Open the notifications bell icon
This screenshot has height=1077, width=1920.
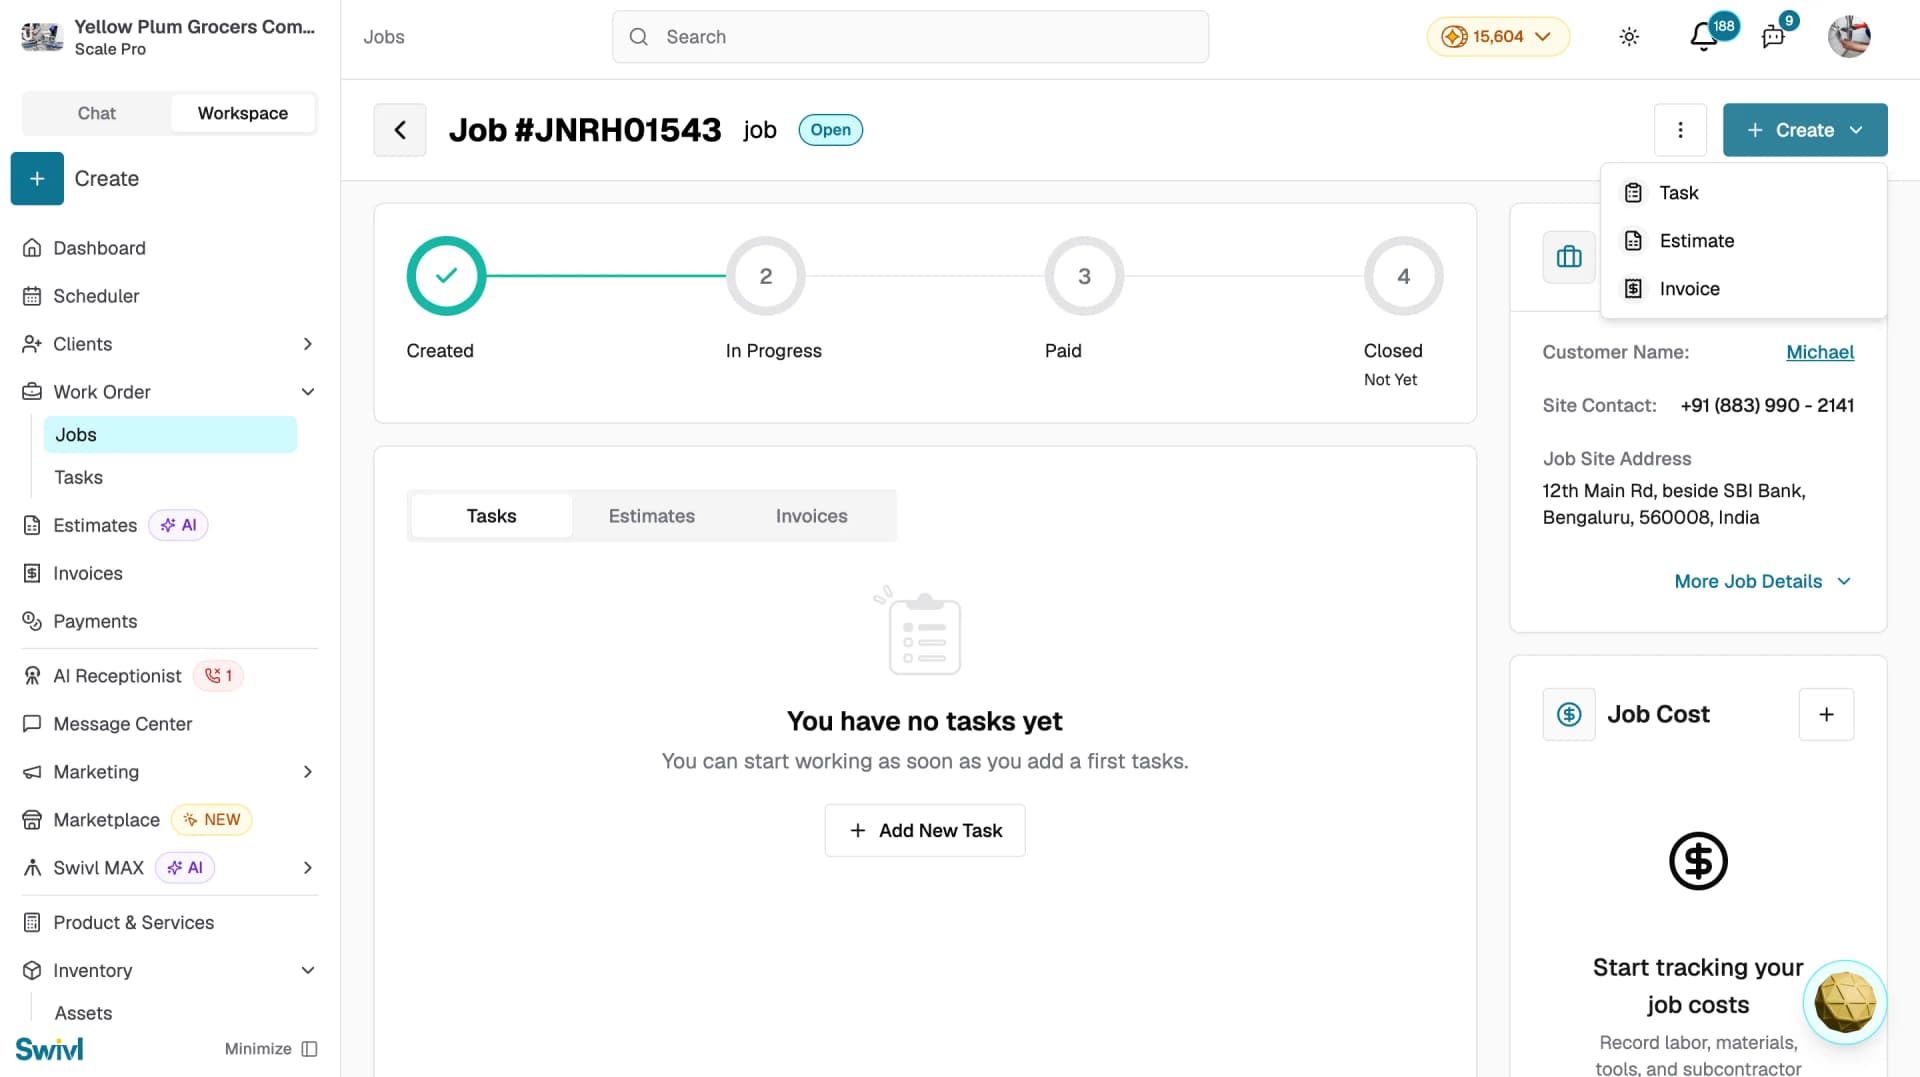coord(1703,37)
